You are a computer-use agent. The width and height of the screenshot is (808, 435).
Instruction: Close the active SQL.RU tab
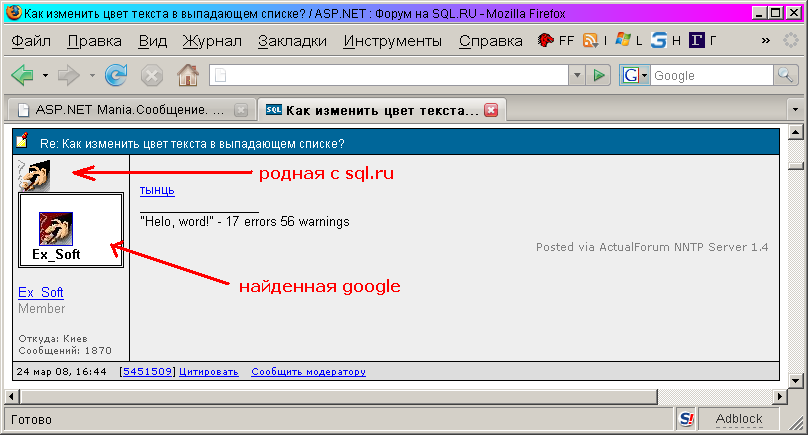click(491, 109)
